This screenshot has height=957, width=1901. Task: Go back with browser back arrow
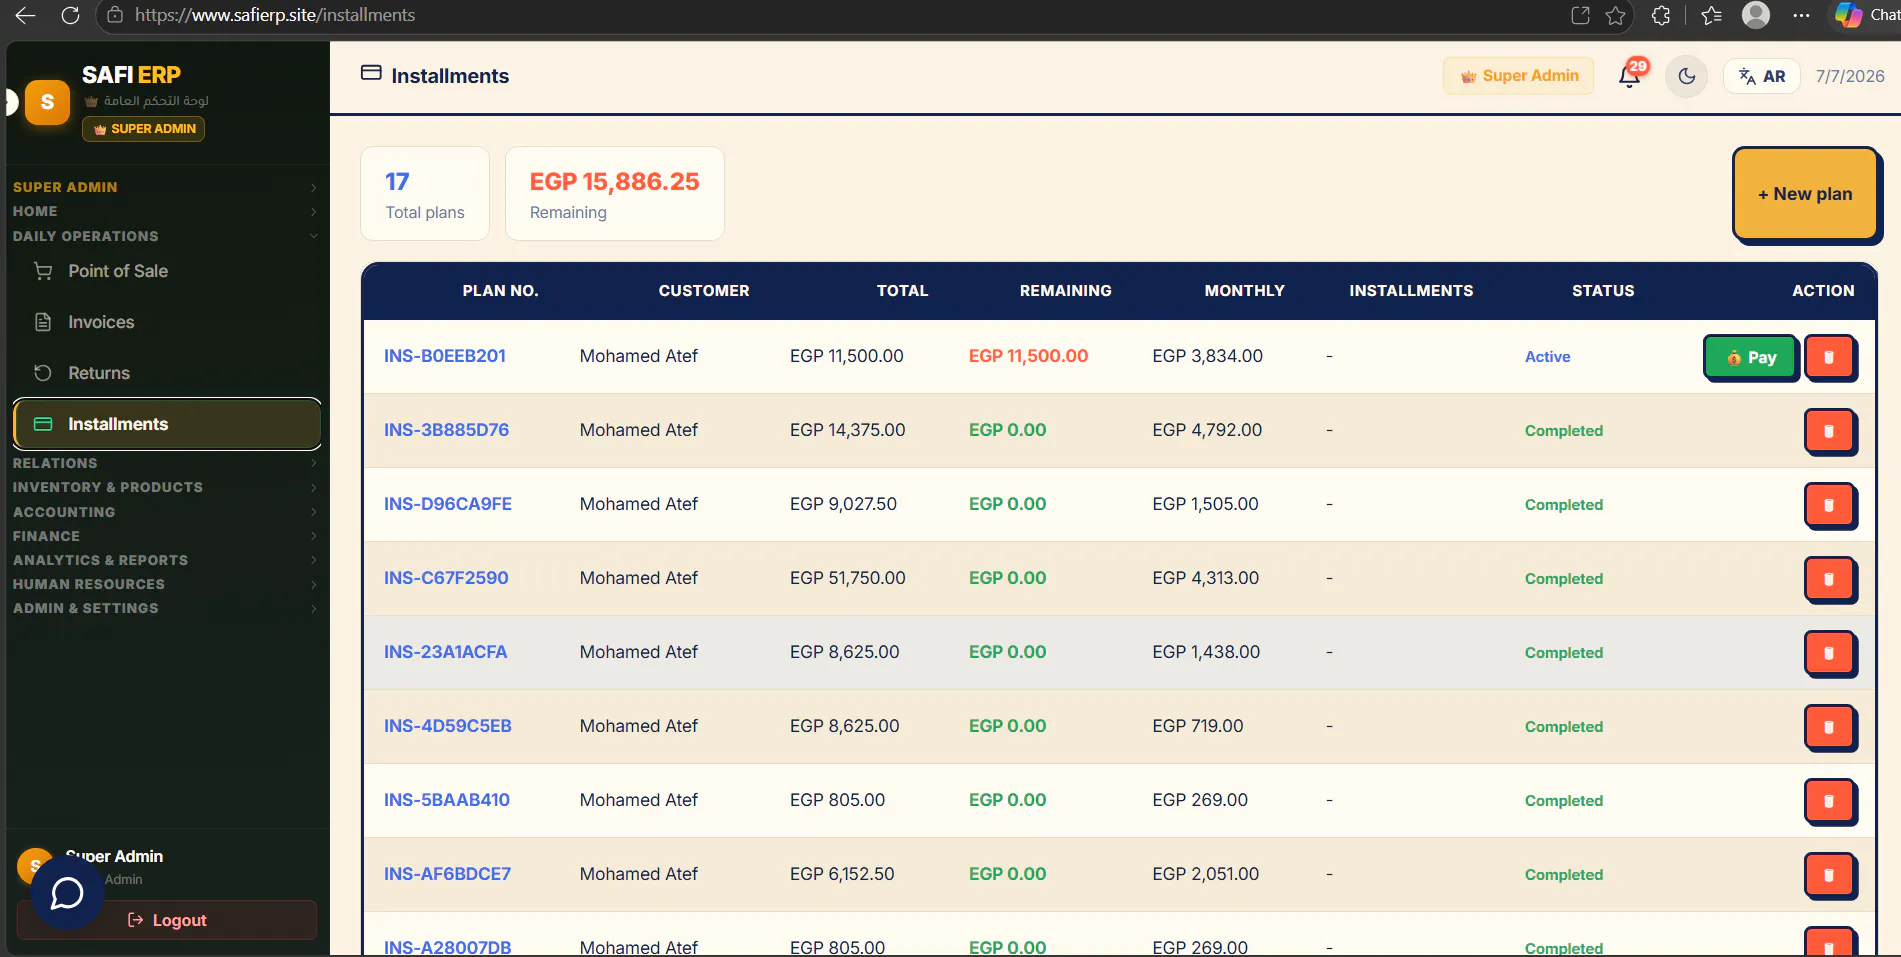pyautogui.click(x=26, y=15)
